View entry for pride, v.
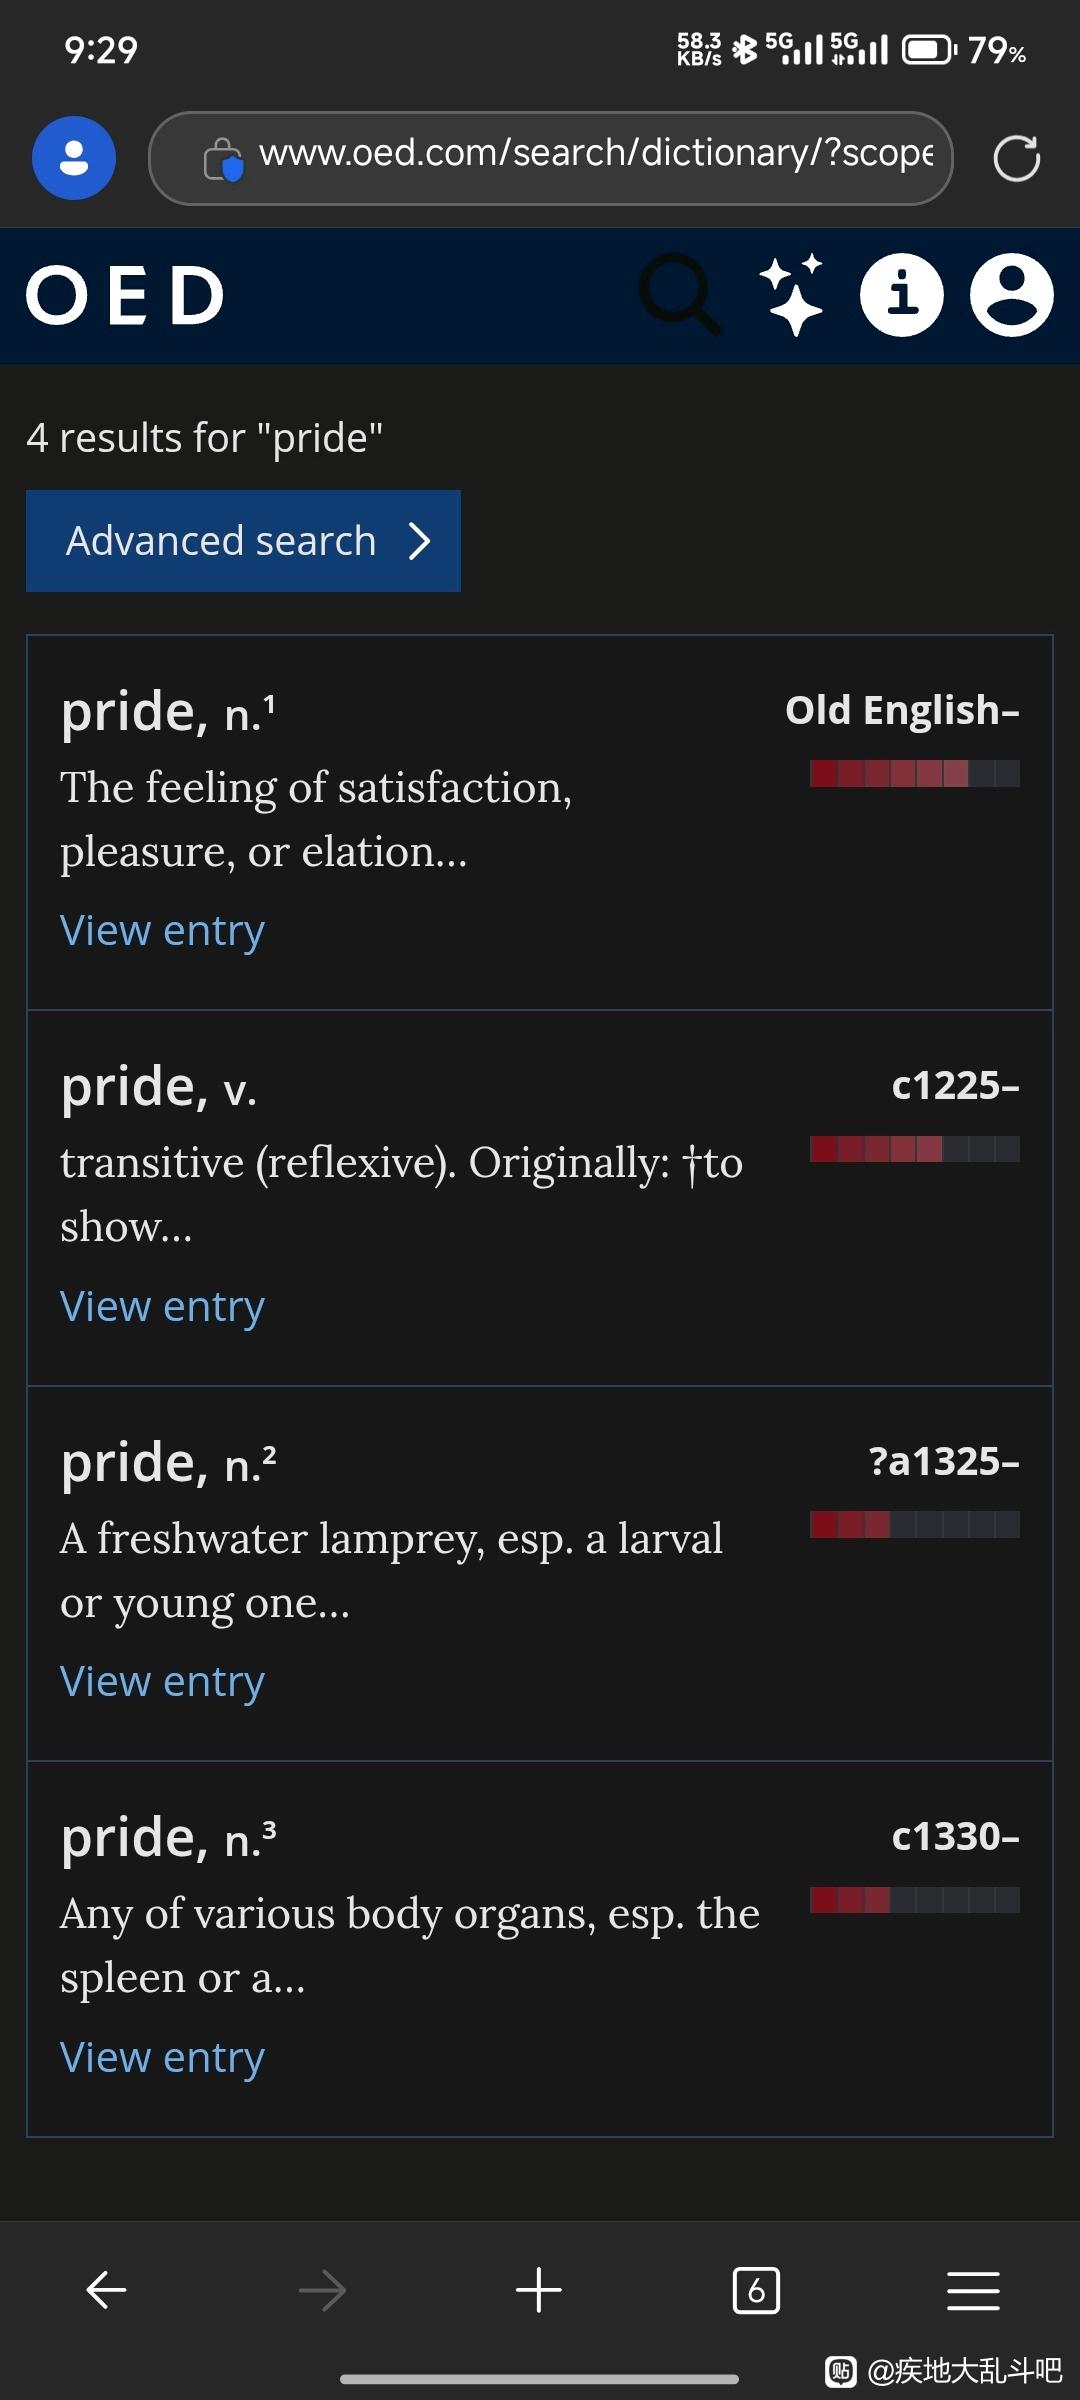 (162, 1307)
